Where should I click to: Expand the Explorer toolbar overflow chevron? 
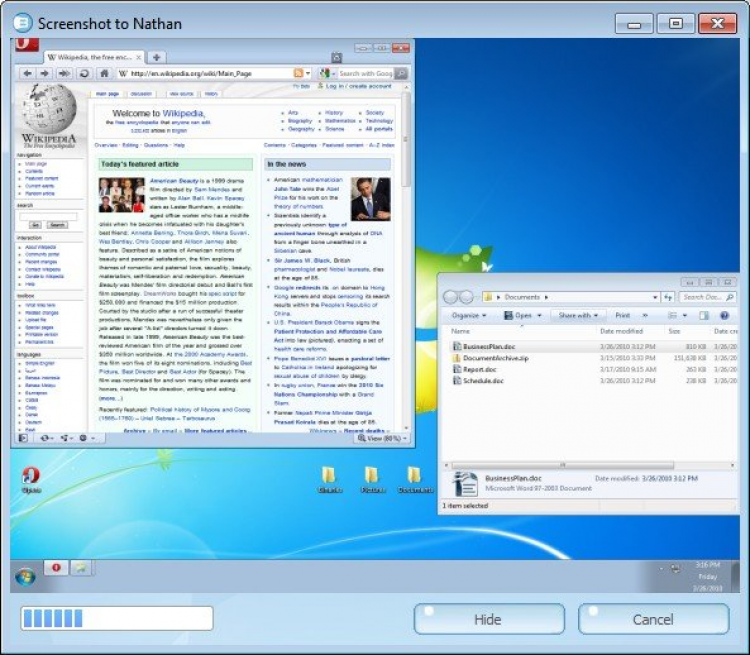(645, 315)
